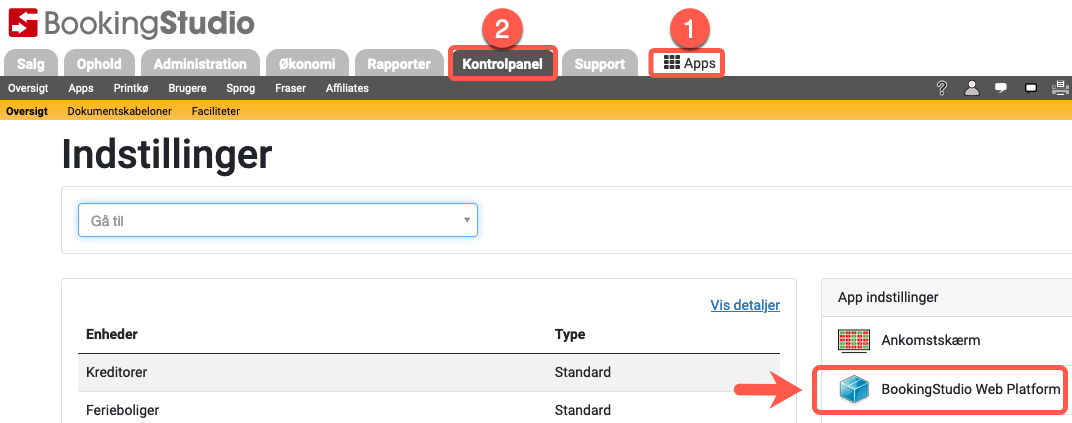
Task: Open the Gå til dropdown
Action: click(278, 220)
